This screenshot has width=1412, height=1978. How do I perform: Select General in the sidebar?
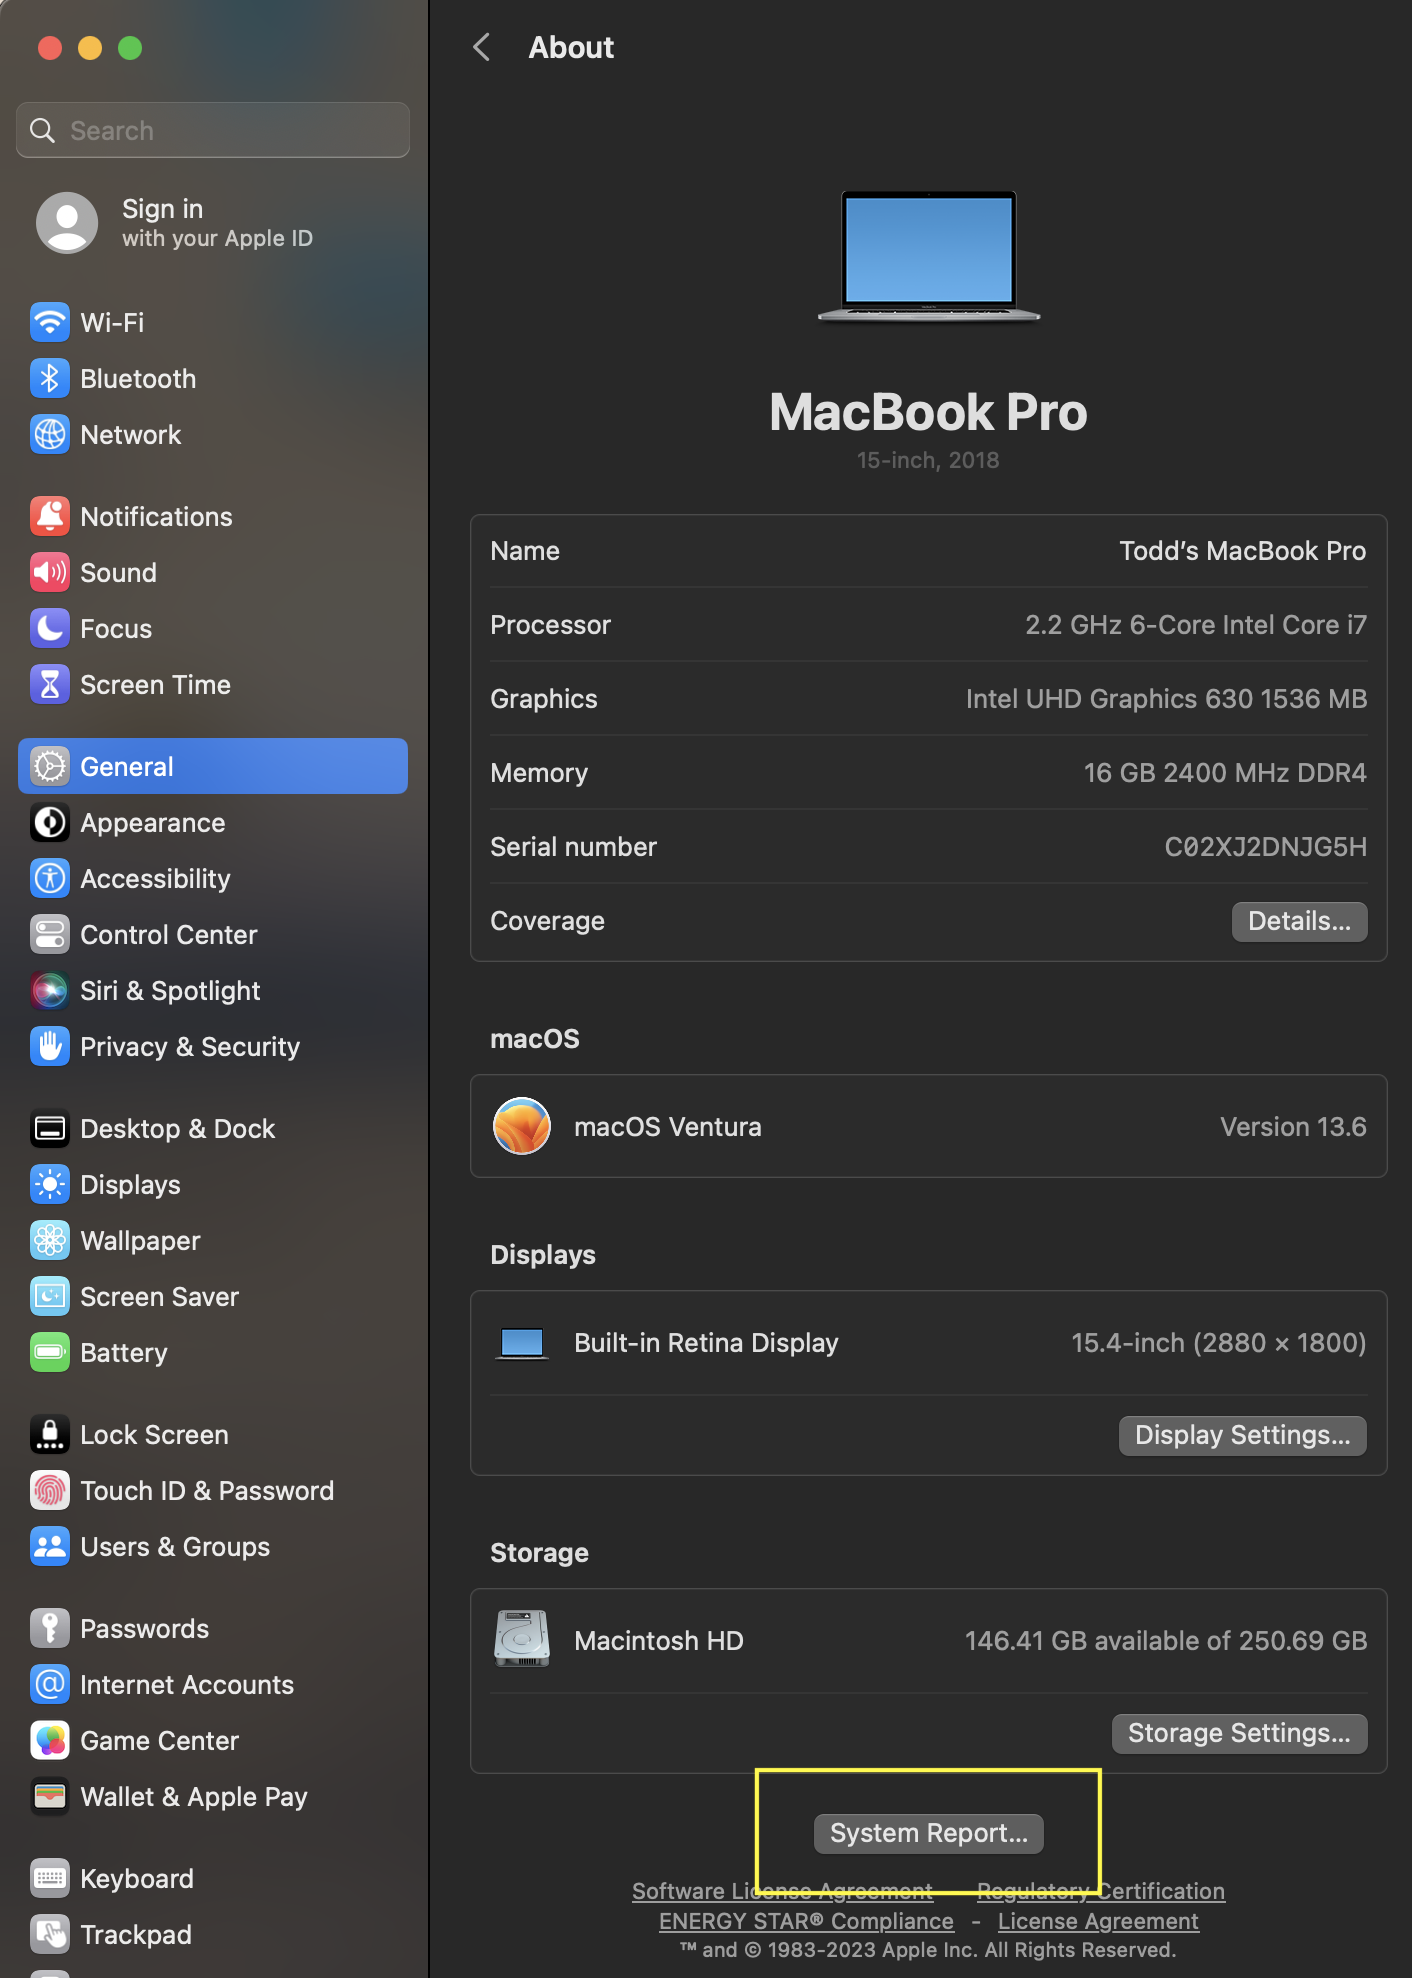[213, 766]
